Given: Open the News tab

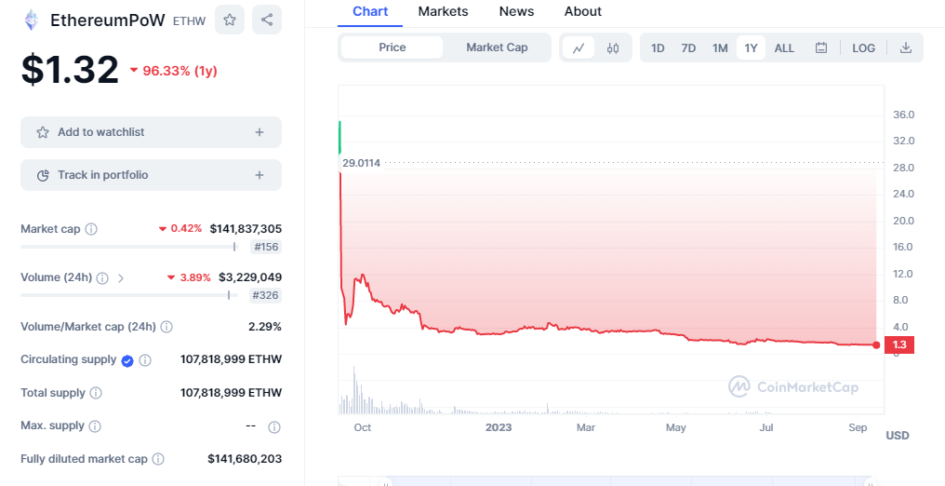Looking at the screenshot, I should coord(516,11).
